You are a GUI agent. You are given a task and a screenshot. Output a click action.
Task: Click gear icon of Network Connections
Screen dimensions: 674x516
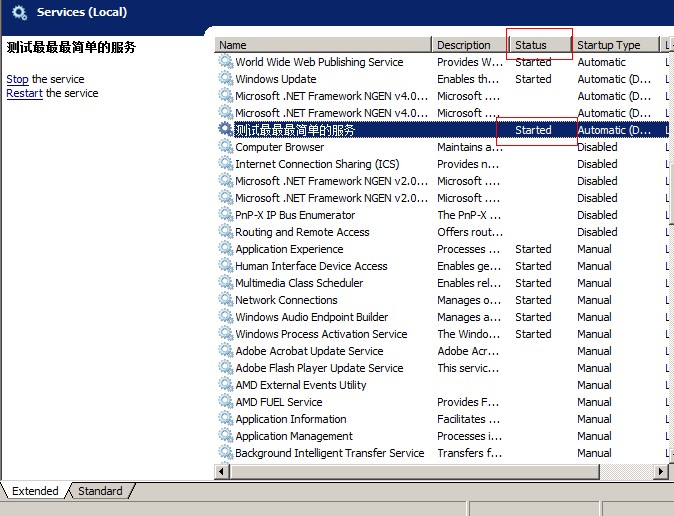click(226, 299)
